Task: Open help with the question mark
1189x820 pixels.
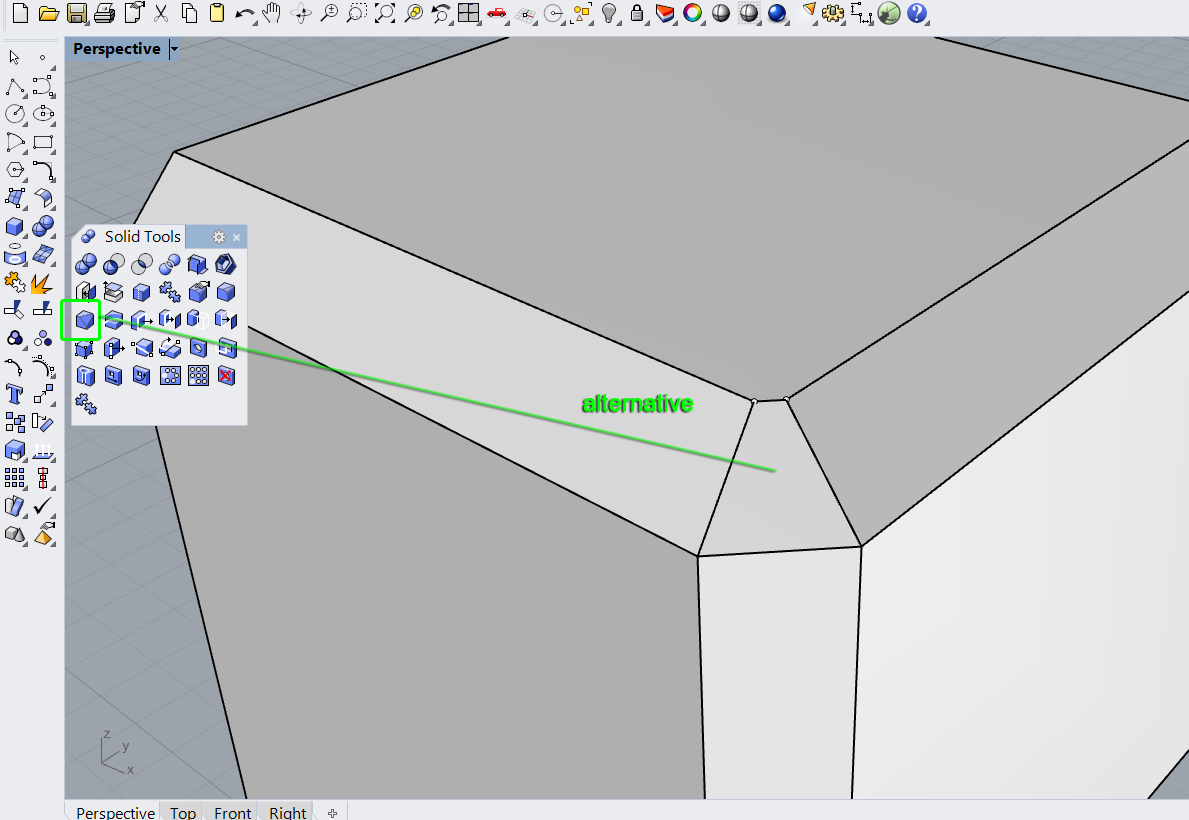Action: pyautogui.click(x=917, y=13)
